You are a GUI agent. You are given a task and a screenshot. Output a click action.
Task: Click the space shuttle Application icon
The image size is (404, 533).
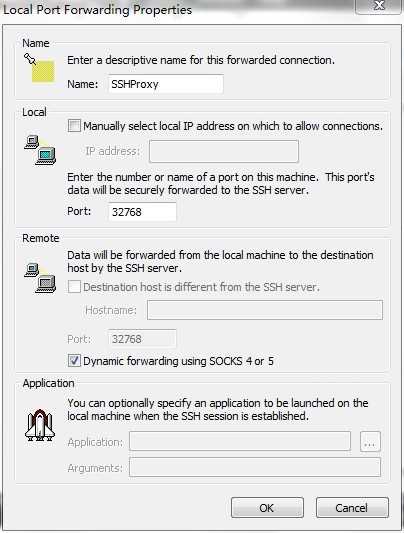pos(40,425)
